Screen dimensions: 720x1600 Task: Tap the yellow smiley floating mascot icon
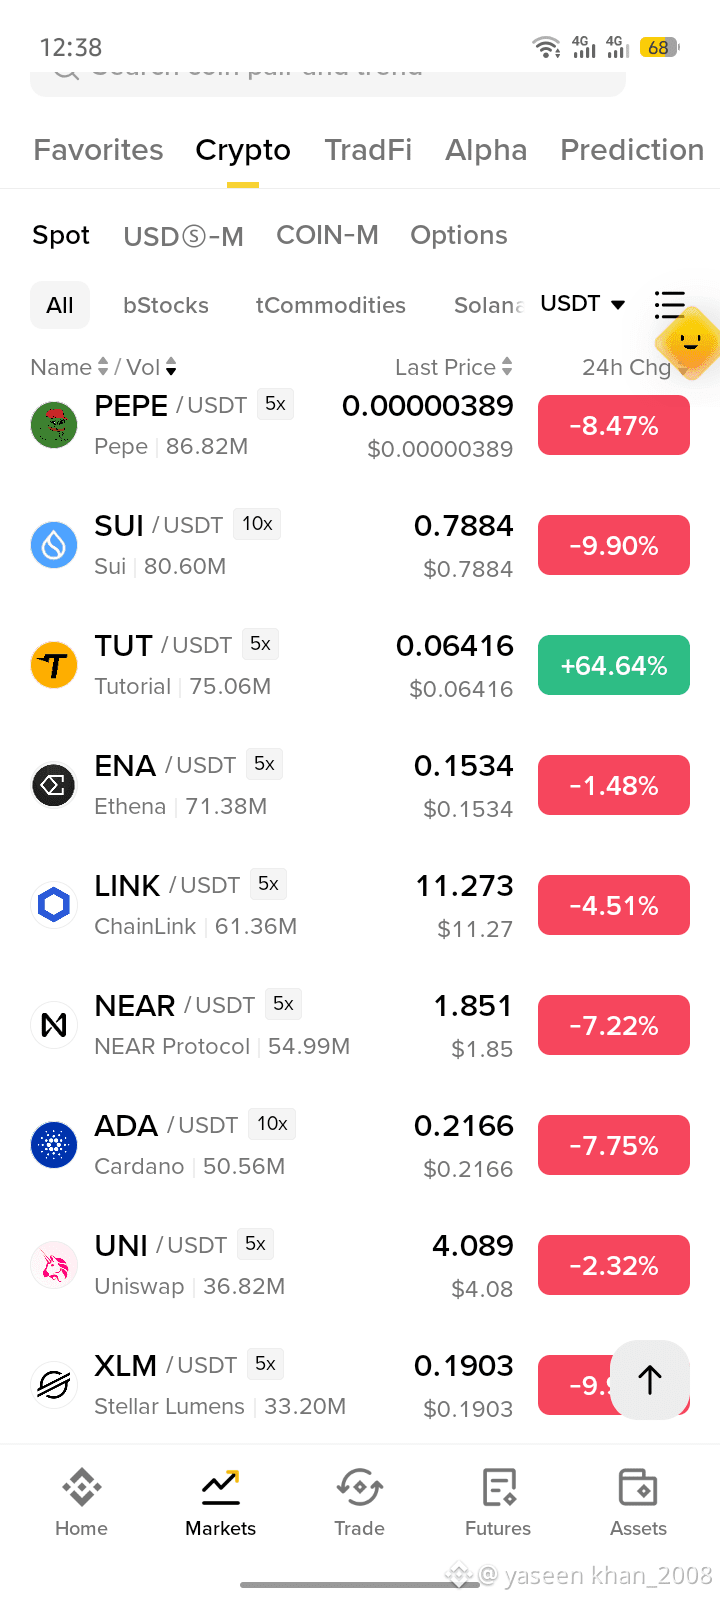[x=690, y=343]
